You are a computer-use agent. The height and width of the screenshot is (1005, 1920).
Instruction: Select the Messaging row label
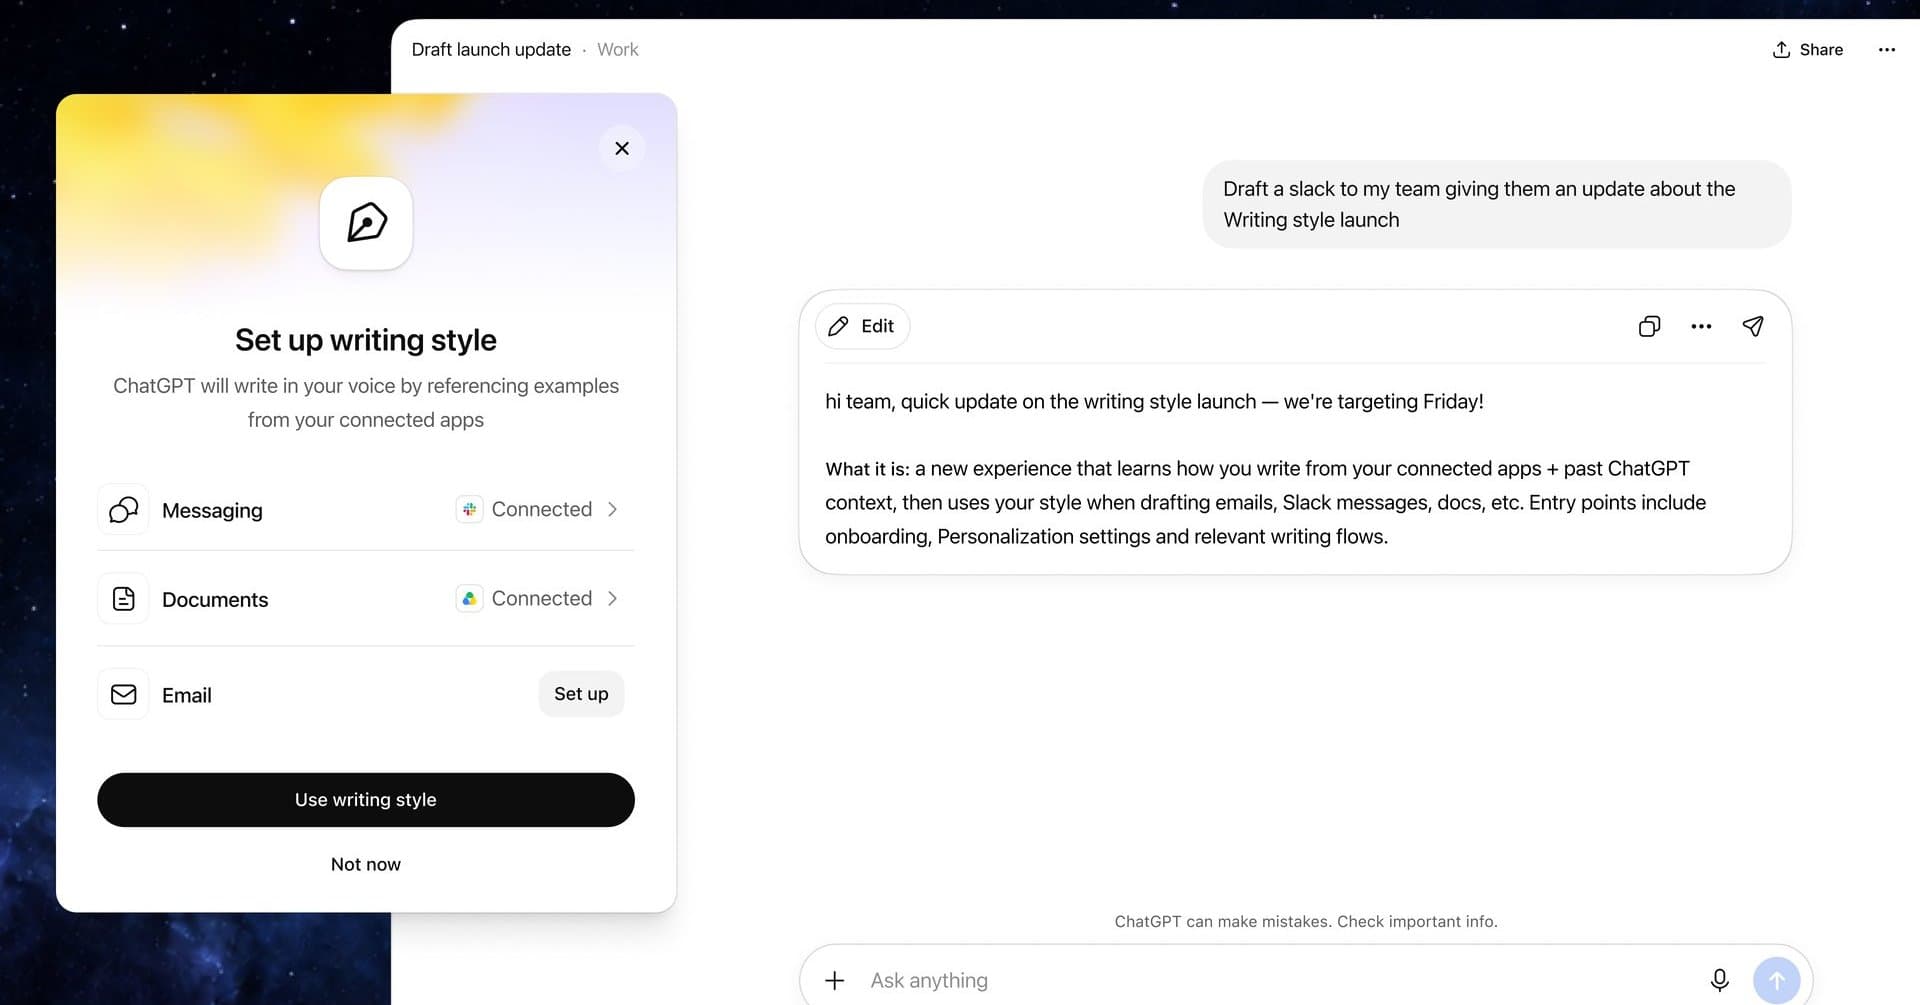[212, 510]
